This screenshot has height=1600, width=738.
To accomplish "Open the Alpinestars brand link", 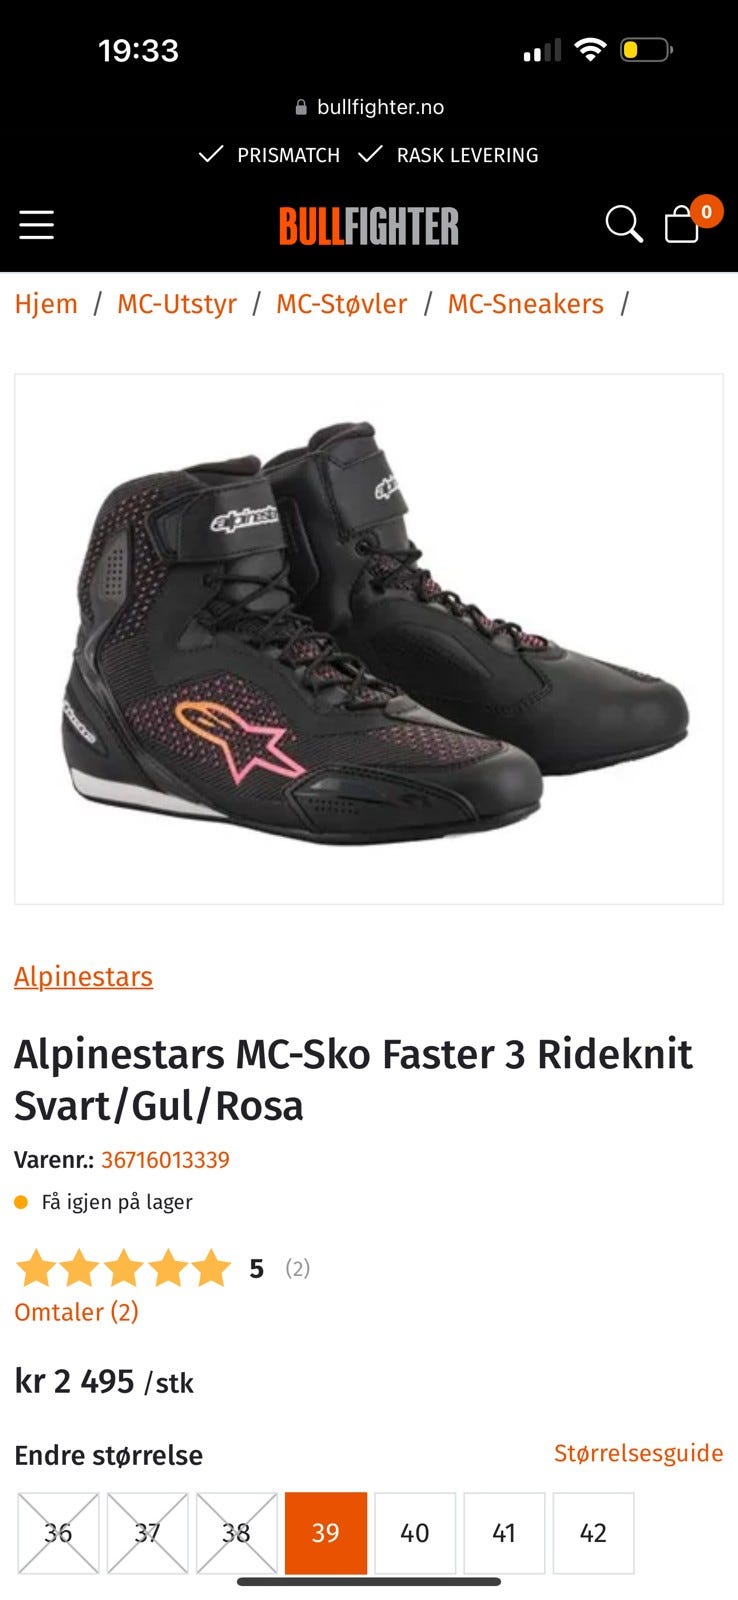I will (x=84, y=976).
